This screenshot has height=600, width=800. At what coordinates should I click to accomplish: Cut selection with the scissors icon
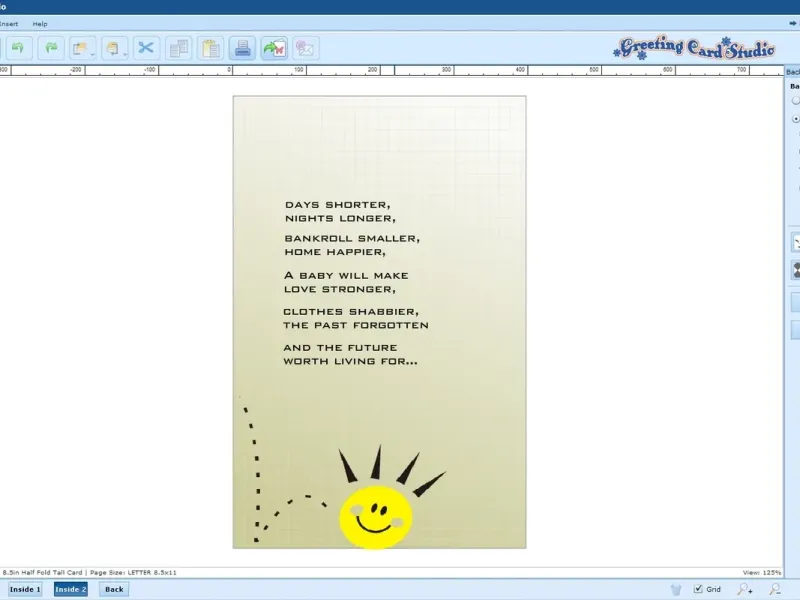coord(146,48)
